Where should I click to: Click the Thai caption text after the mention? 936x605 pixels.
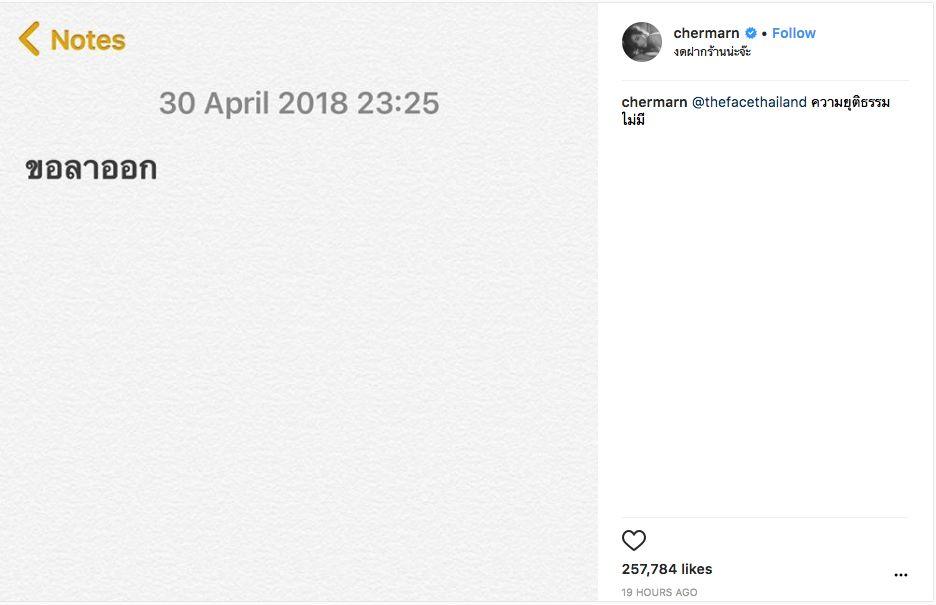point(850,102)
